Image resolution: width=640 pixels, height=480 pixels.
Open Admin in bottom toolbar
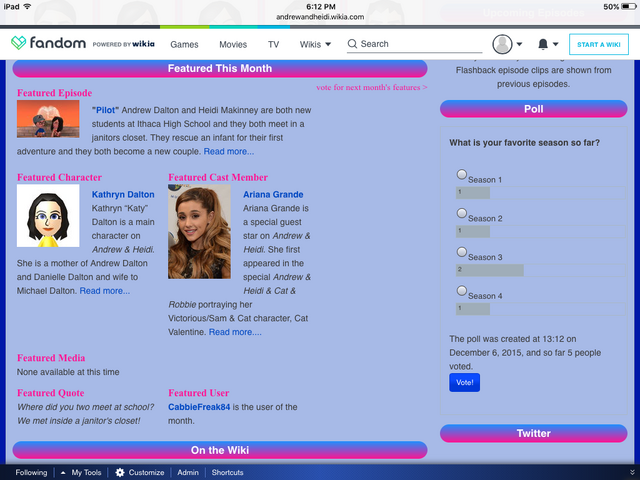(x=188, y=472)
